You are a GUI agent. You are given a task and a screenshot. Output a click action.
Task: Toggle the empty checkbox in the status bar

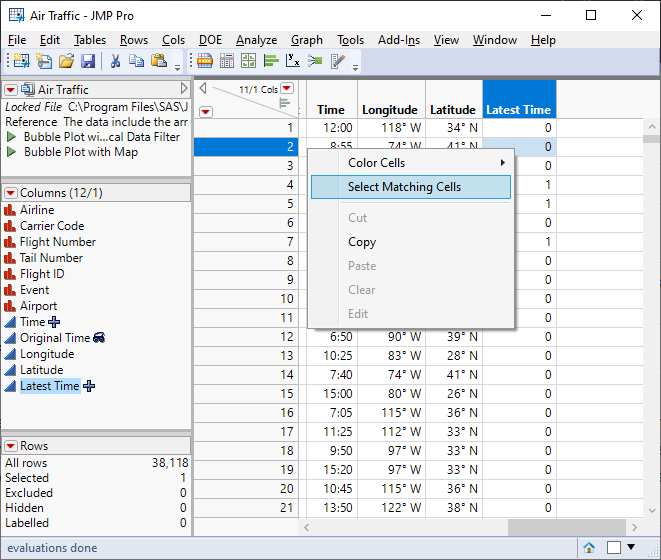click(612, 547)
